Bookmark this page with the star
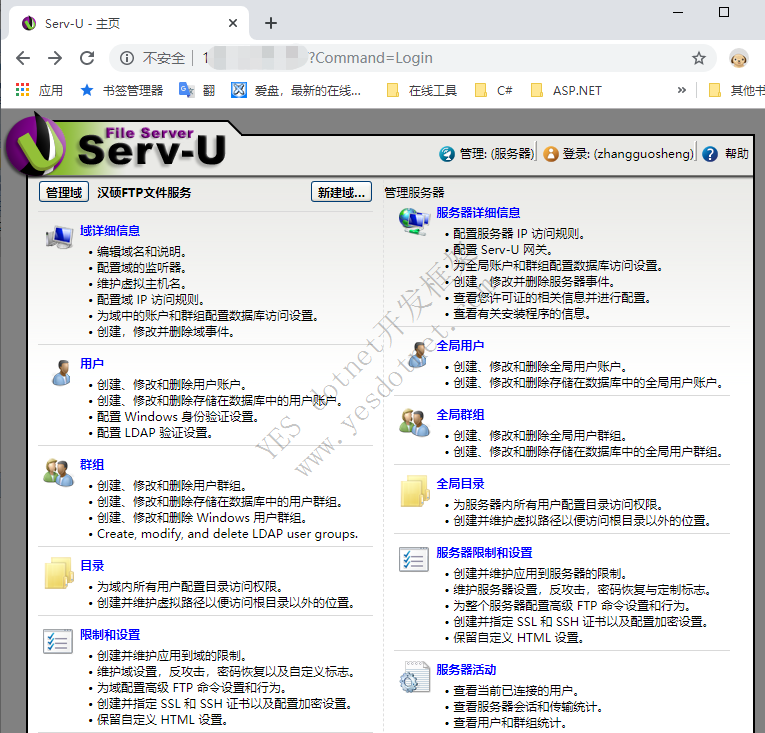 [699, 58]
